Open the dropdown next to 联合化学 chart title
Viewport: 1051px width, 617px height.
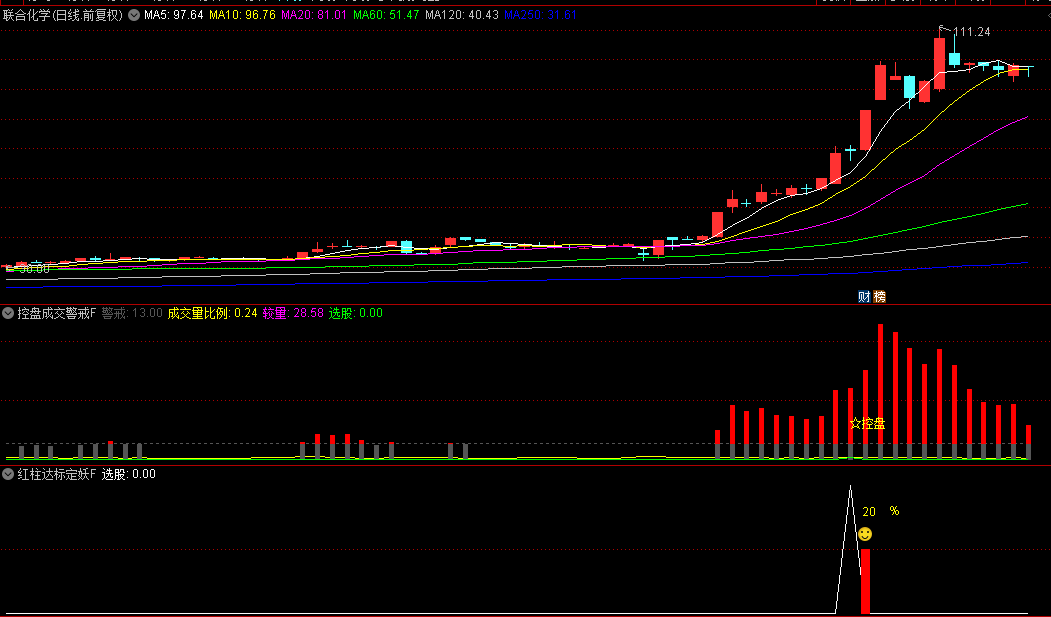(x=134, y=15)
